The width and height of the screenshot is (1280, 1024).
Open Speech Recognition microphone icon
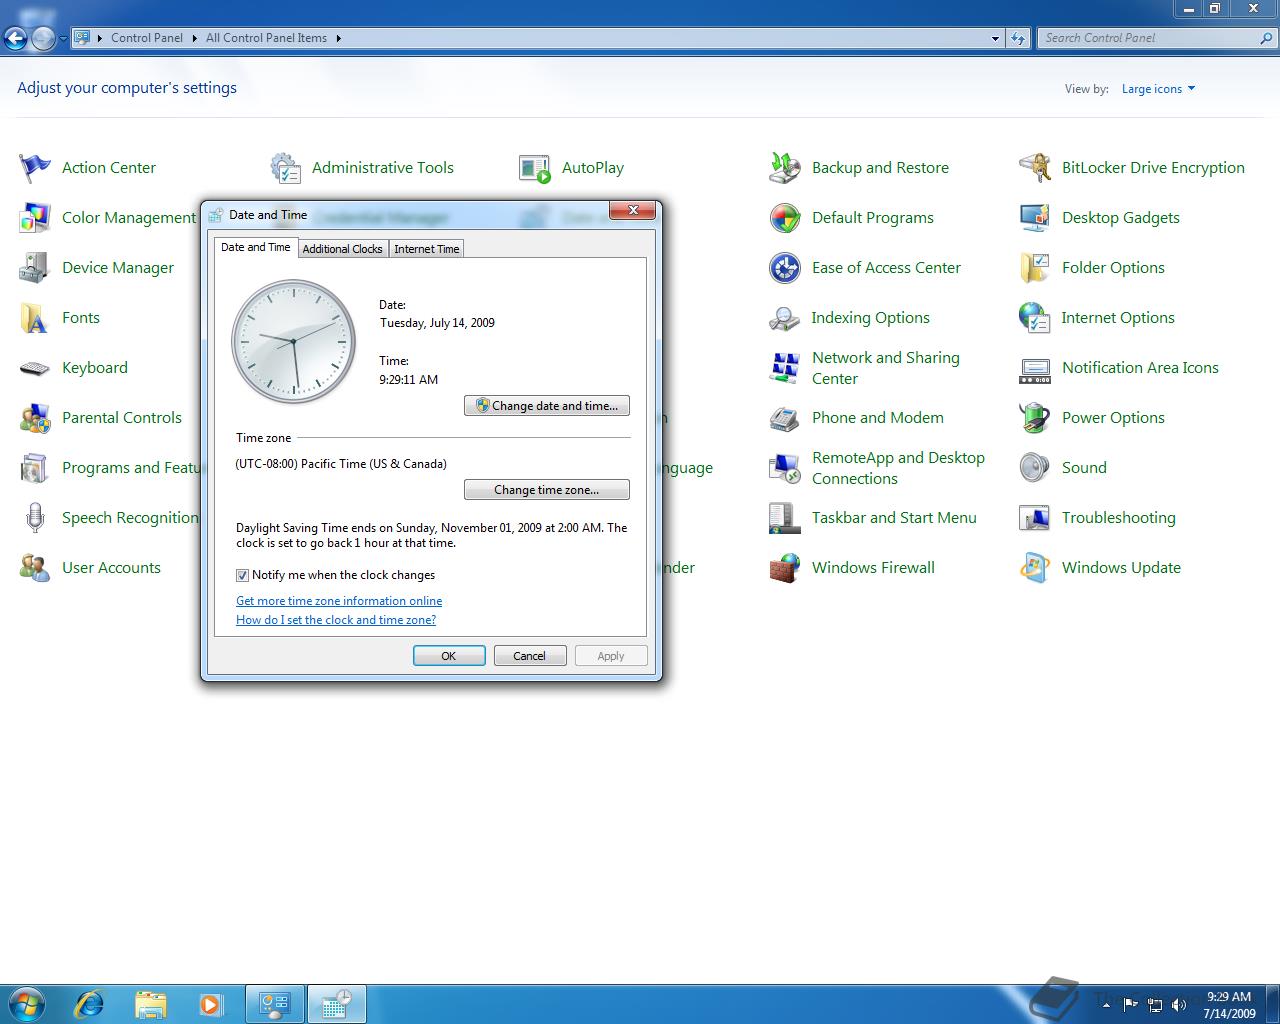click(35, 517)
